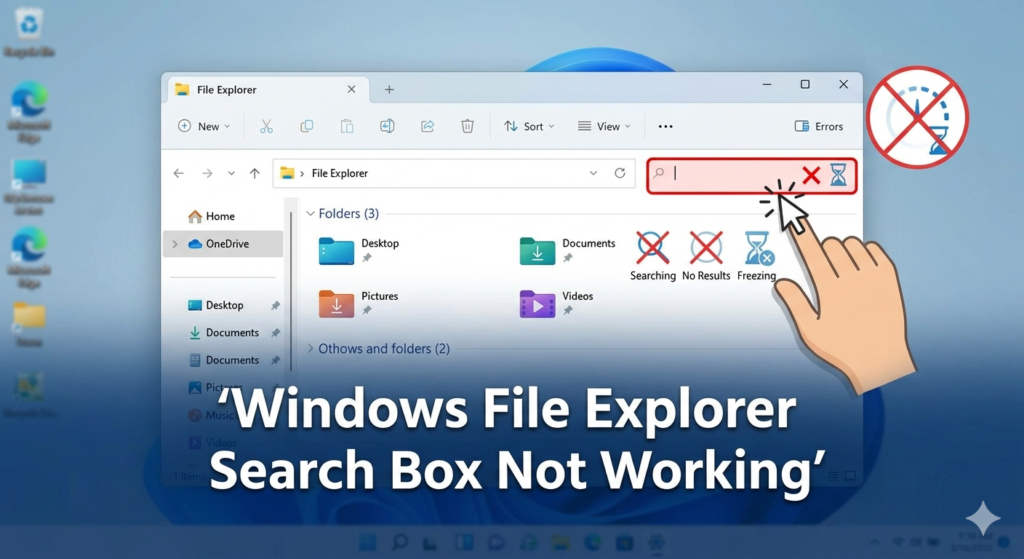This screenshot has width=1024, height=559.
Task: Open the Sort dropdown menu
Action: tap(529, 126)
